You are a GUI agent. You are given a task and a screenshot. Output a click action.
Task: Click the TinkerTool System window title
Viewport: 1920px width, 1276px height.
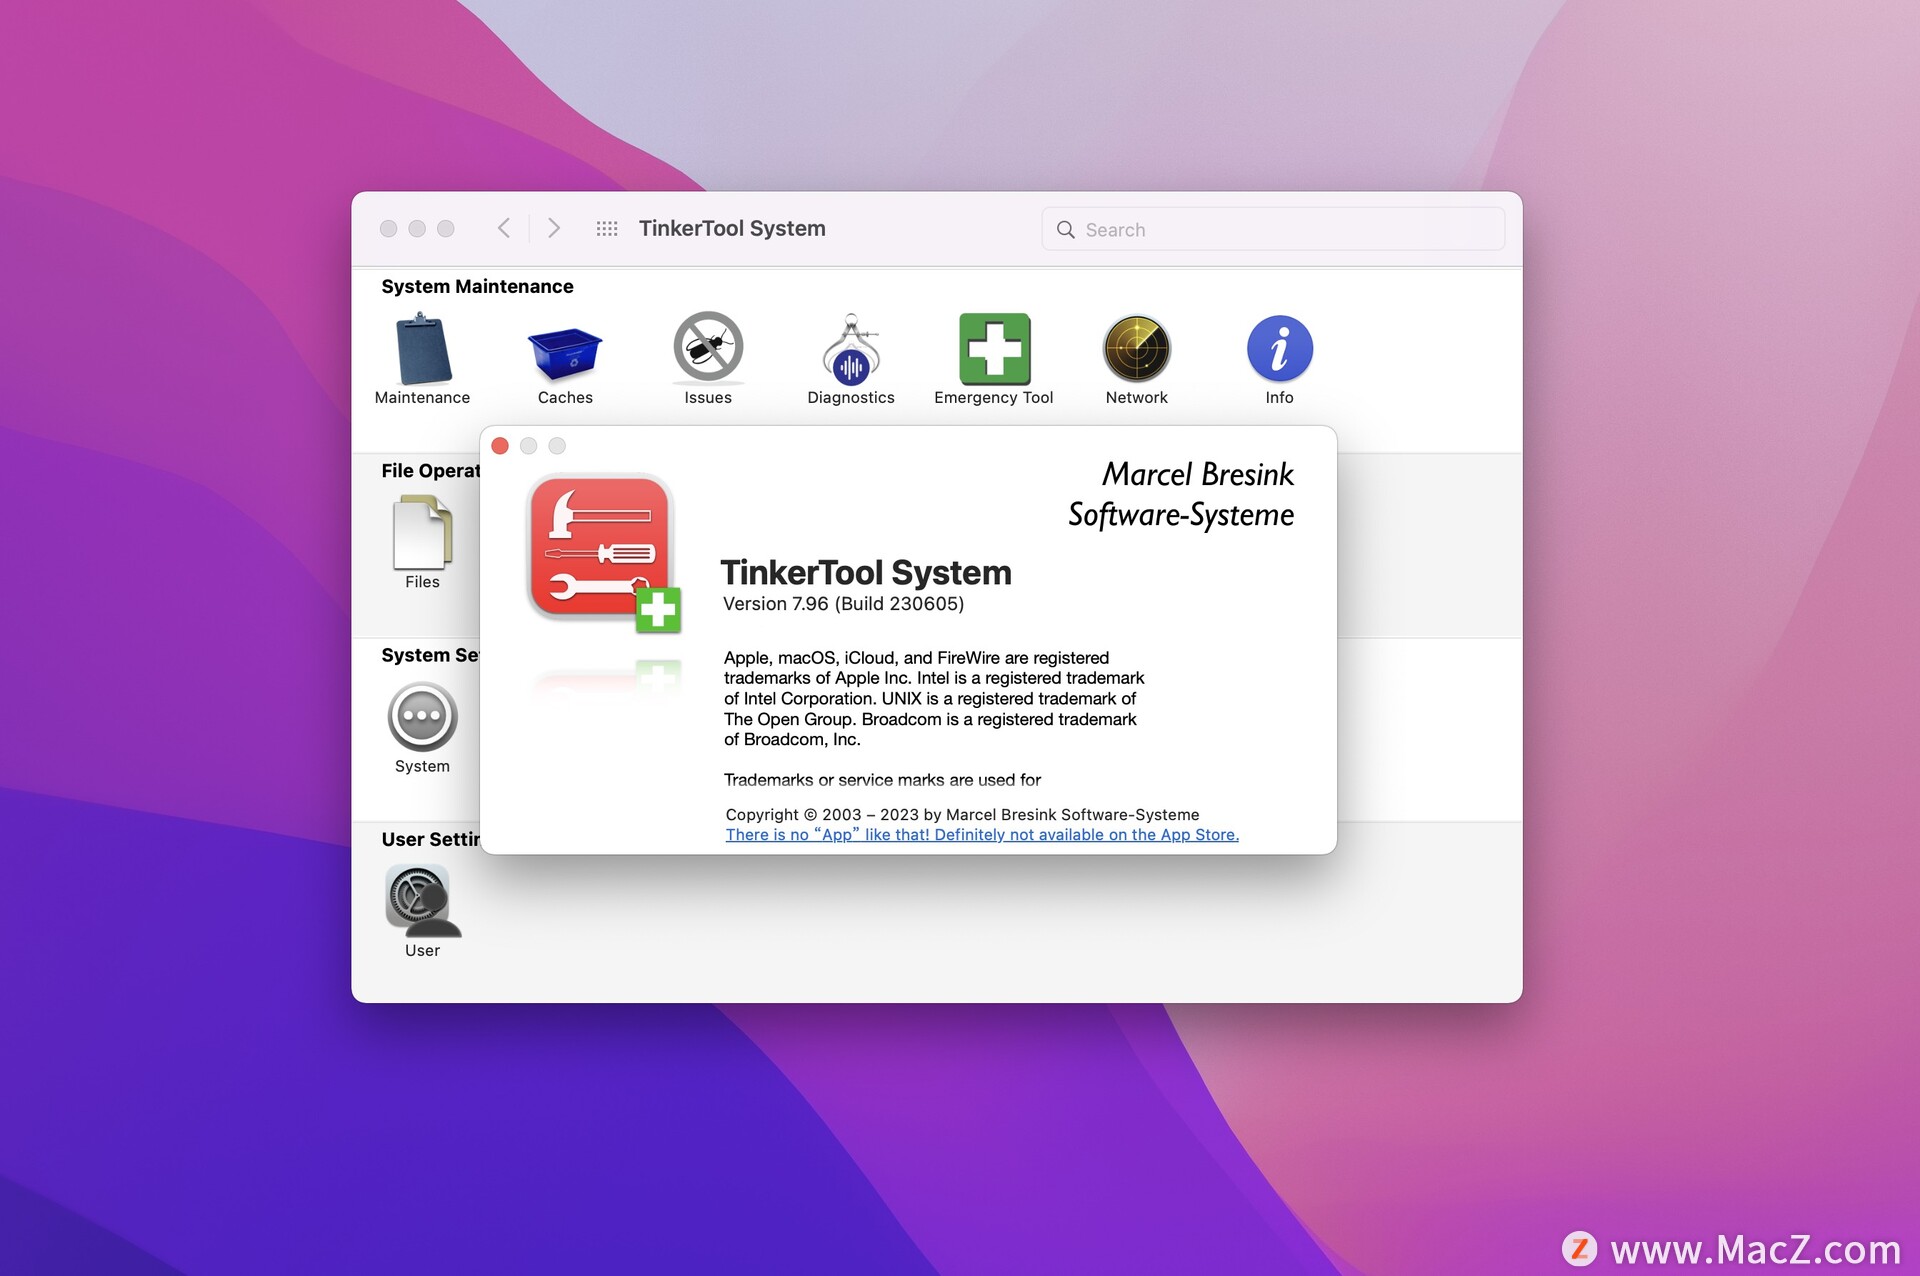pos(732,229)
